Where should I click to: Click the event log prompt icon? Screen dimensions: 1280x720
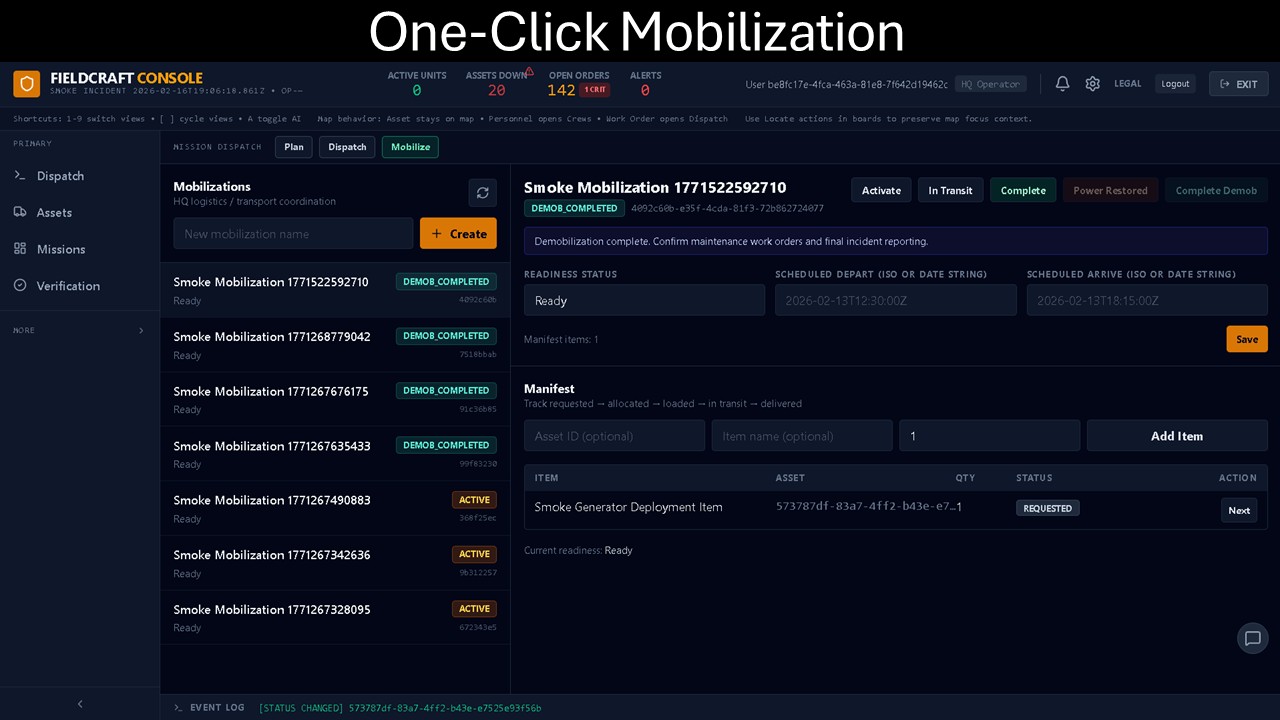178,708
